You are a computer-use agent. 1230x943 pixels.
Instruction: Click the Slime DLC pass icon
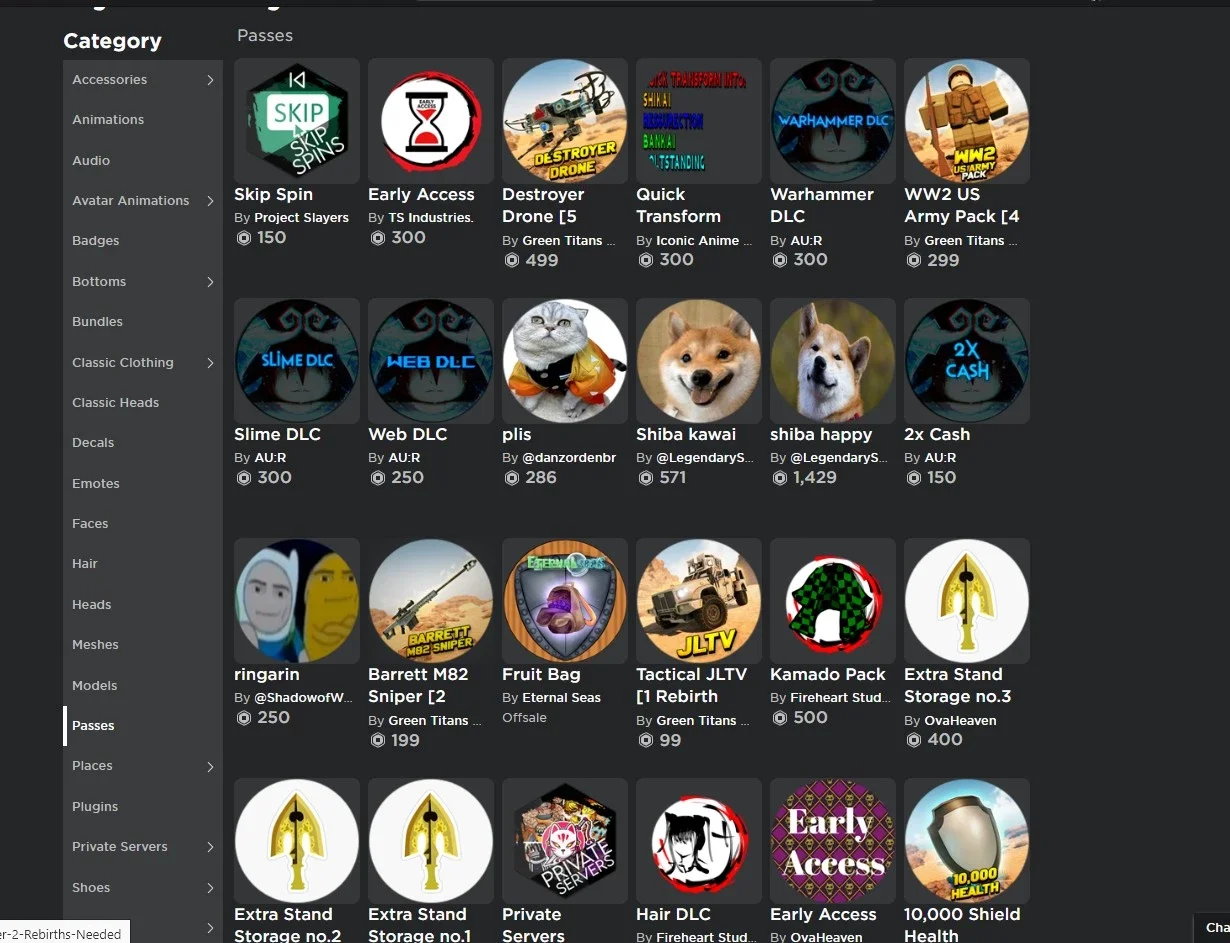point(297,361)
